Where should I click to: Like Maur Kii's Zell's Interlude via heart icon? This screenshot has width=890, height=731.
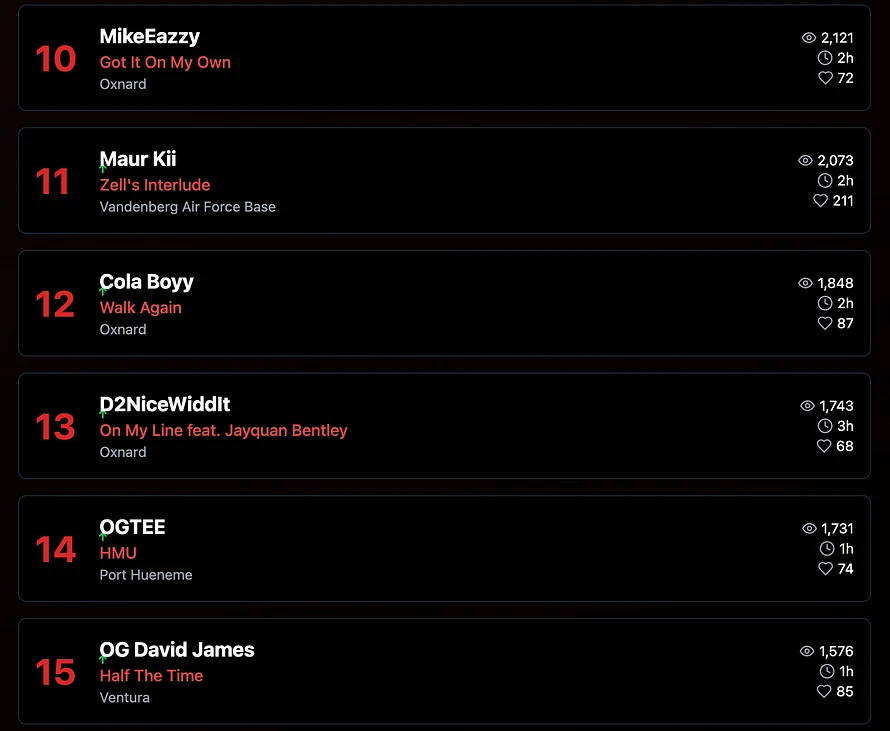pos(820,200)
